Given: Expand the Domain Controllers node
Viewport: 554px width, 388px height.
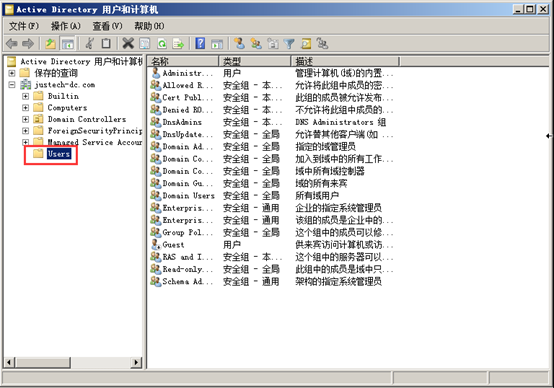Looking at the screenshot, I should click(x=25, y=119).
